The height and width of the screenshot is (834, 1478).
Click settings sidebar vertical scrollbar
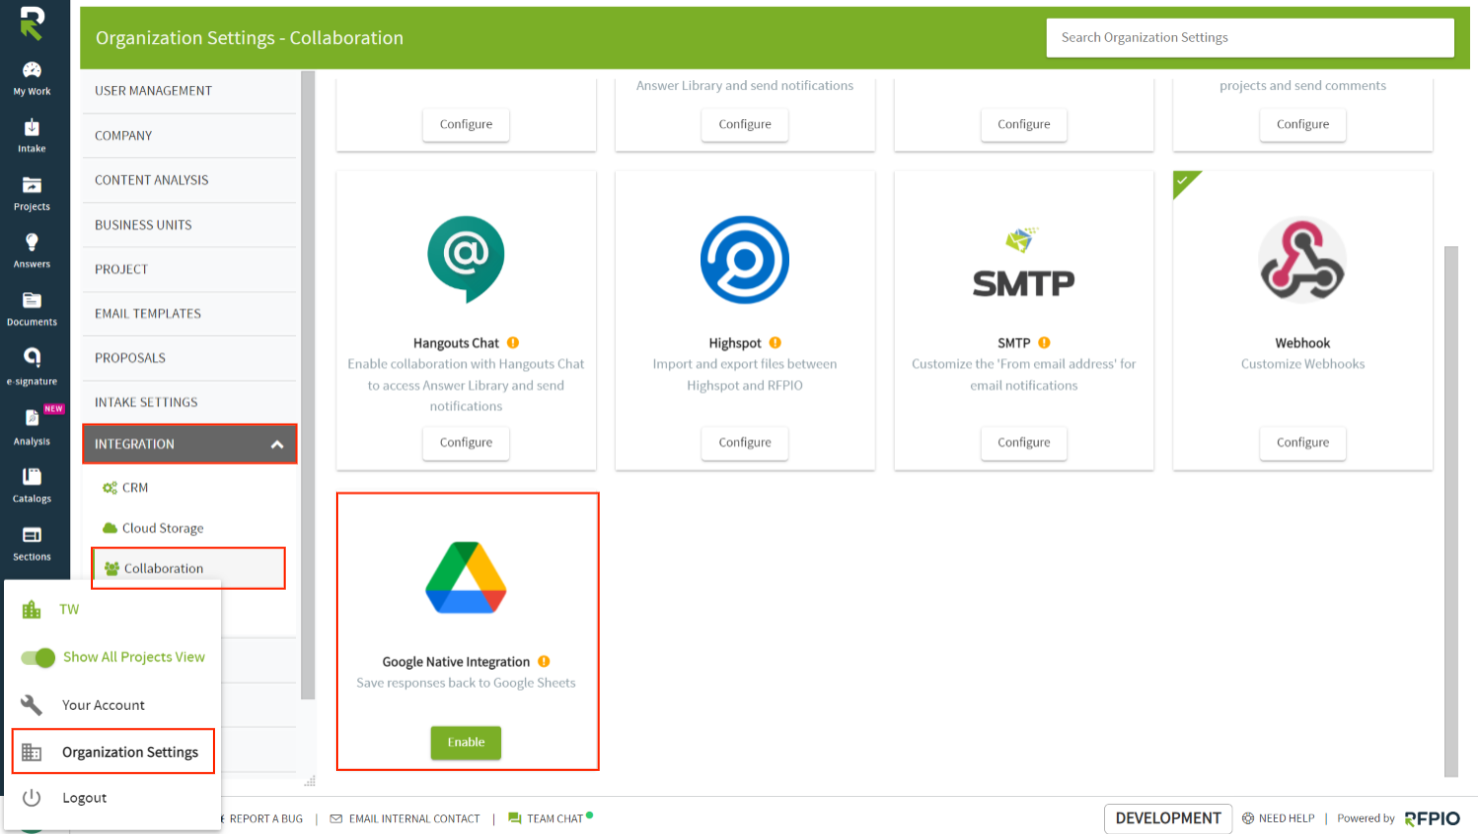coord(308,385)
